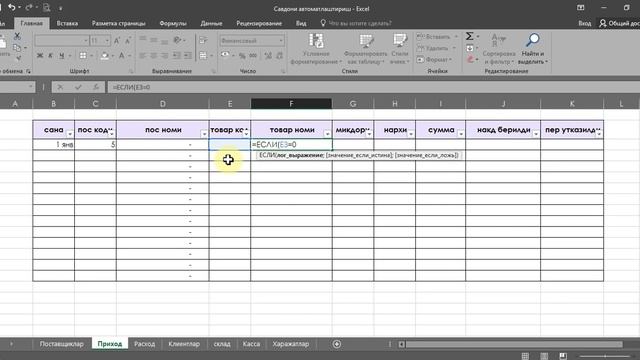Click the Percent style icon

pyautogui.click(x=242, y=56)
